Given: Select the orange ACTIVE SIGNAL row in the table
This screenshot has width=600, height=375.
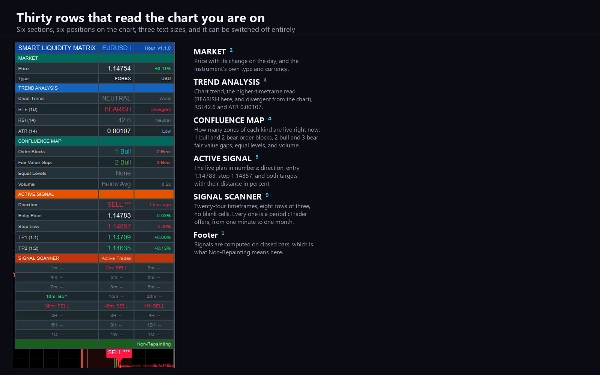Looking at the screenshot, I should [x=95, y=194].
